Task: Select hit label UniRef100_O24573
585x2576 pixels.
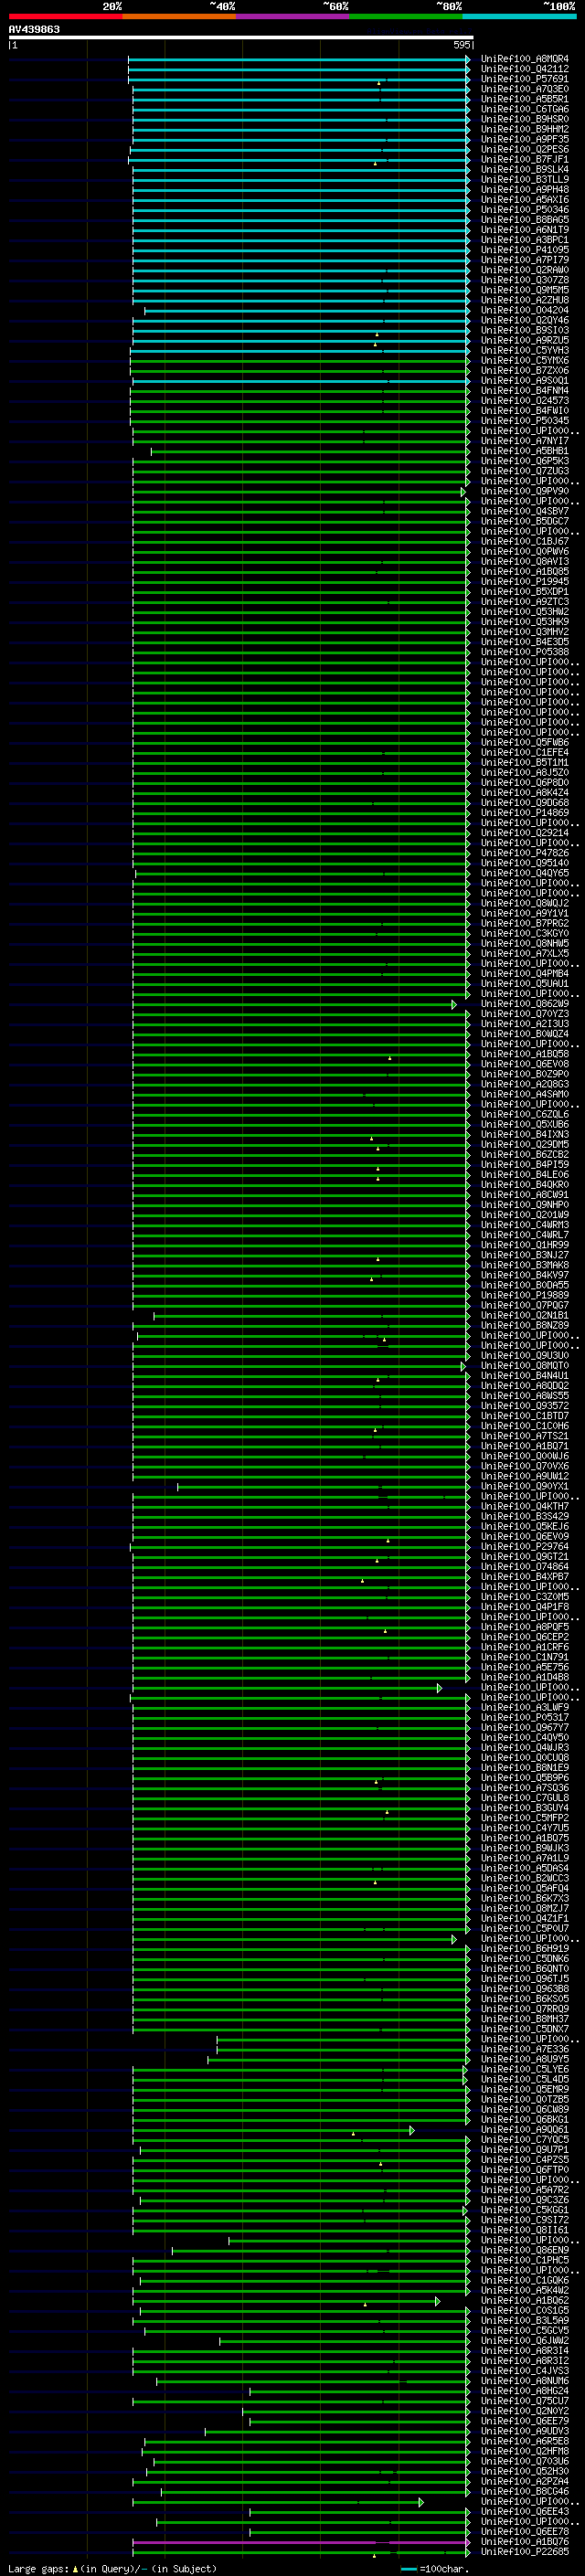Action: coord(524,401)
